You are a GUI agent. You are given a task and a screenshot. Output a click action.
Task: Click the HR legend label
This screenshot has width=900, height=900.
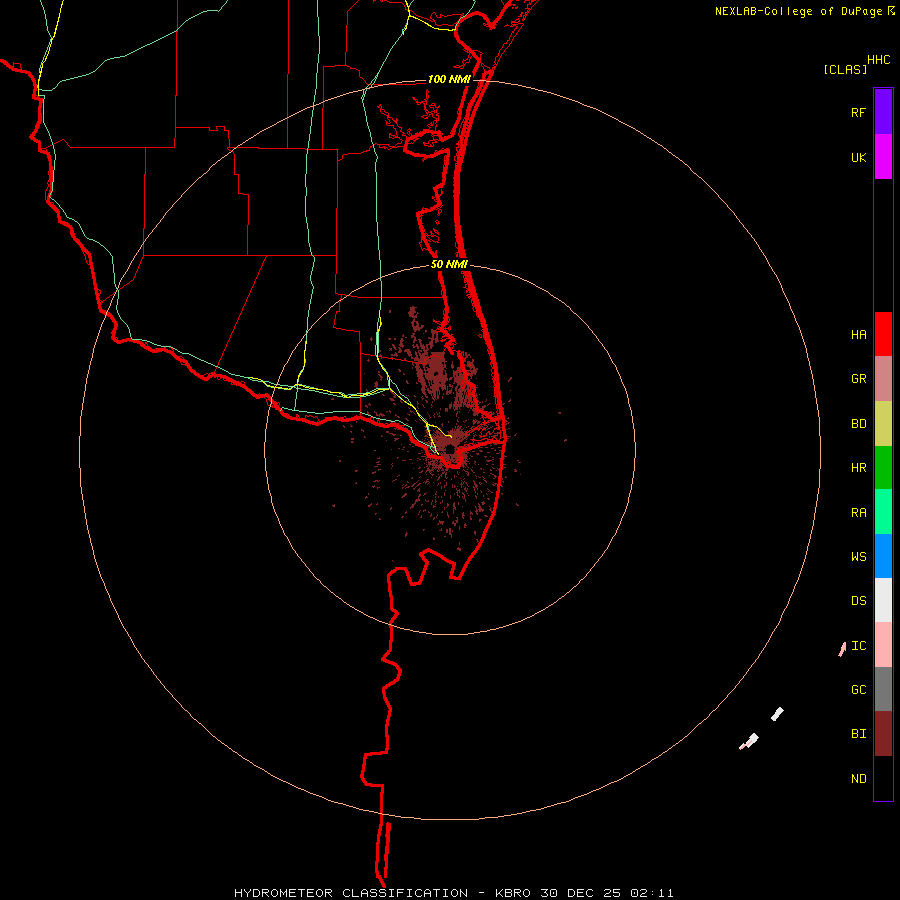tap(858, 468)
